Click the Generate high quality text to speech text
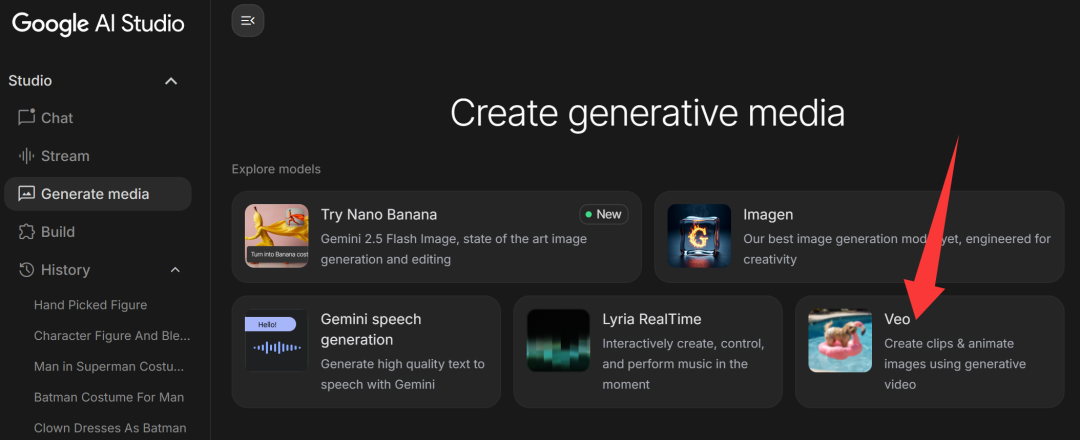Screen dimensions: 1080x440 click(403, 374)
